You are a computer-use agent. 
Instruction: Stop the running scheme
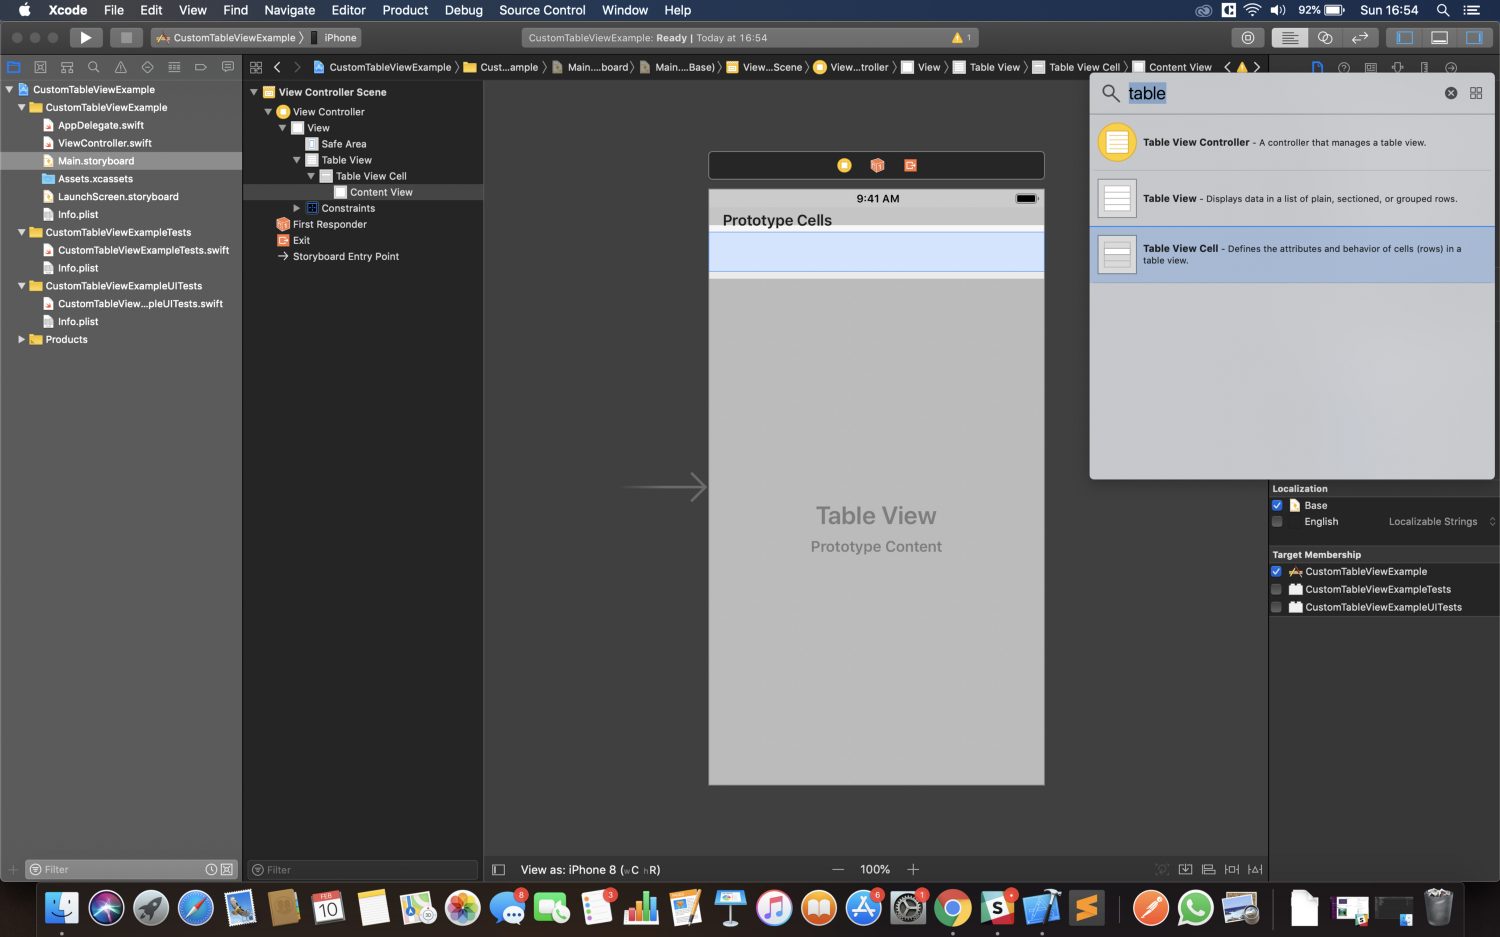point(126,38)
